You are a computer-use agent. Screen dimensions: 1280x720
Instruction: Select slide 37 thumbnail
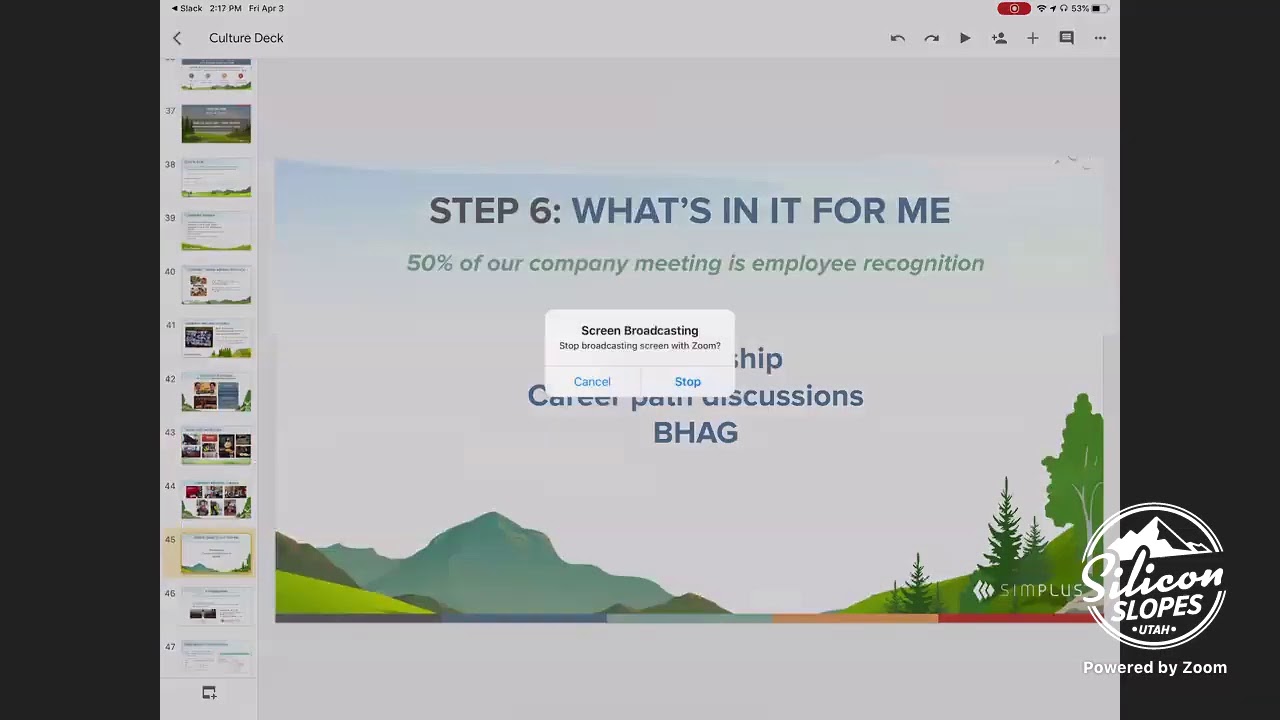pos(216,124)
